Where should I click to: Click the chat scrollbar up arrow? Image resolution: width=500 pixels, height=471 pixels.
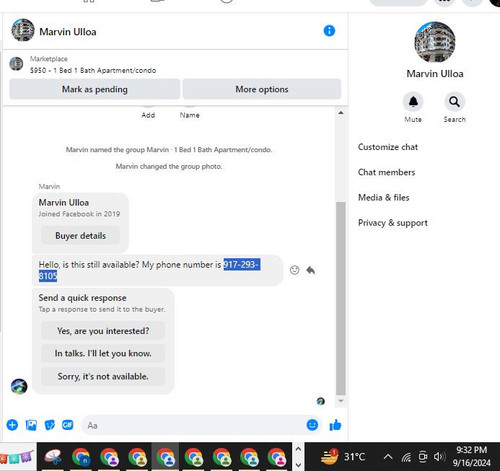(341, 113)
